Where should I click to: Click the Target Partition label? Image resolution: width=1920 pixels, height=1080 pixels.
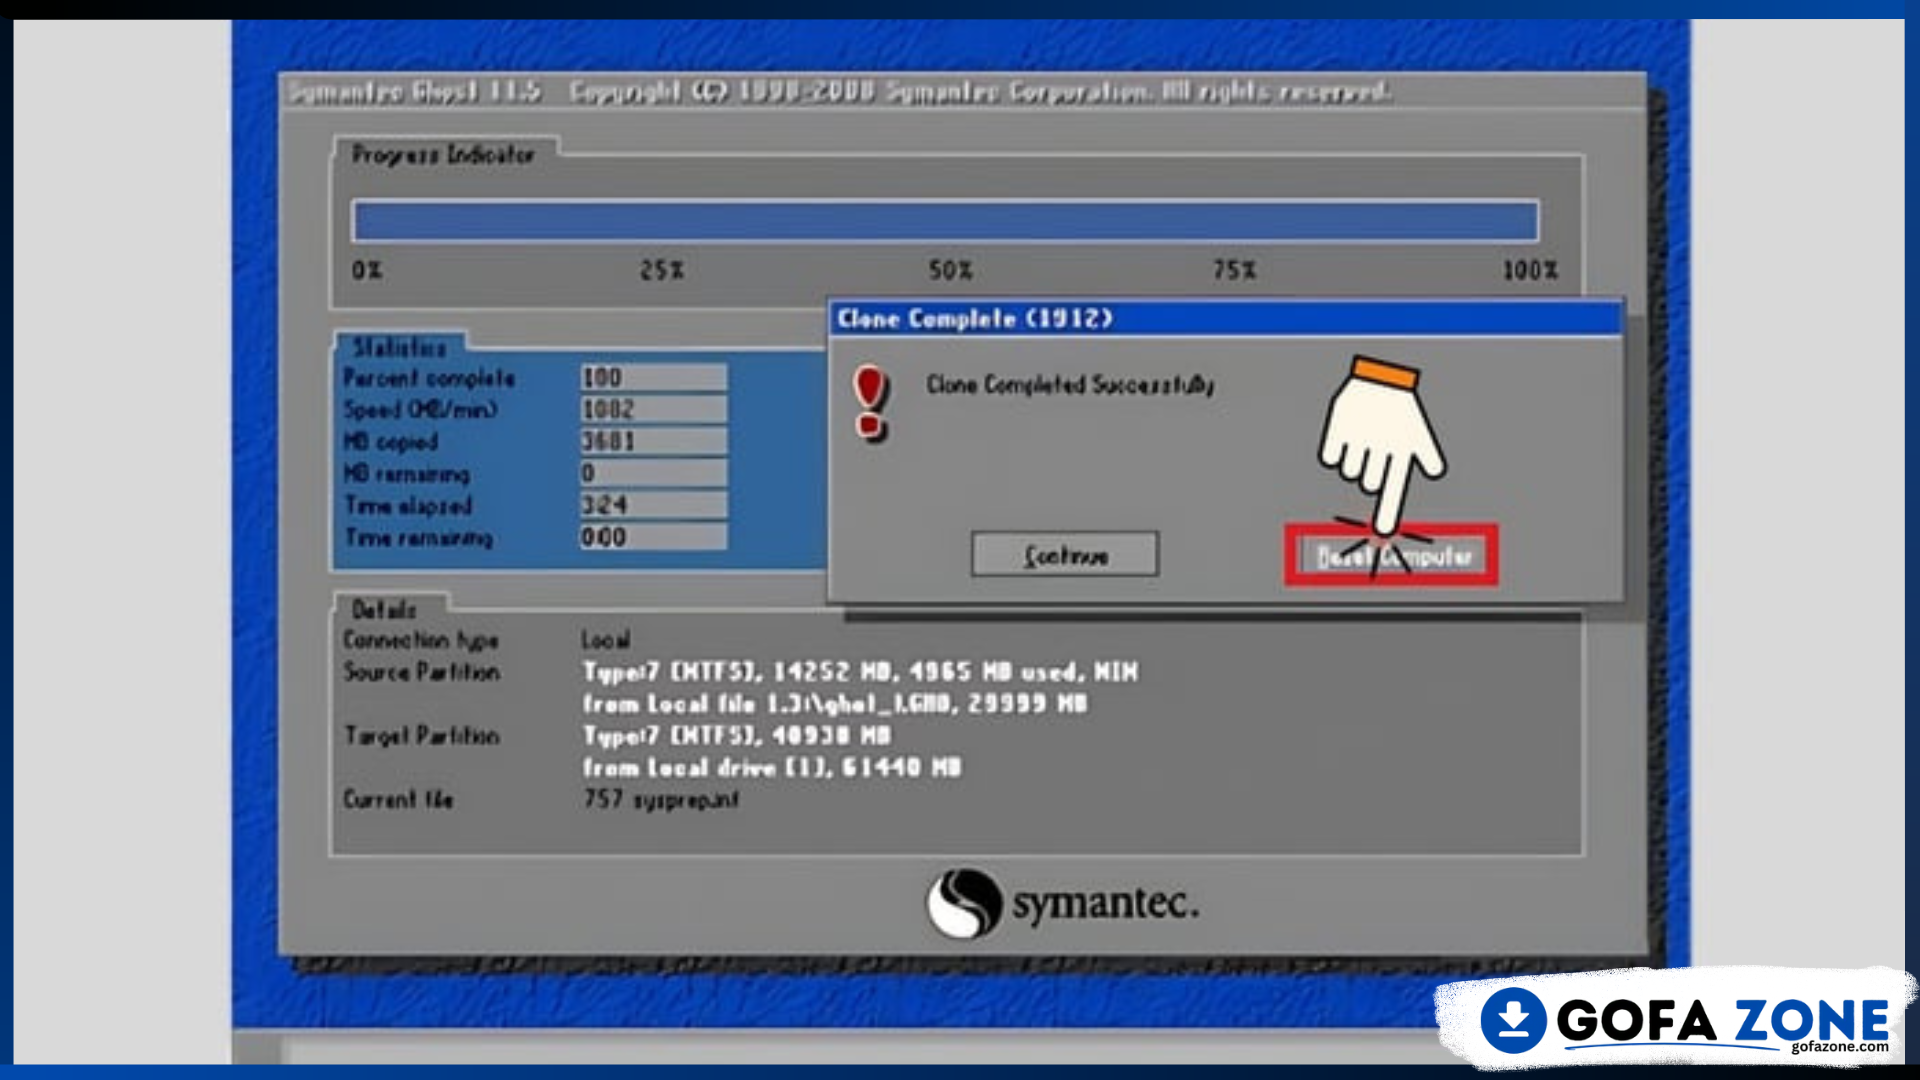pyautogui.click(x=422, y=736)
